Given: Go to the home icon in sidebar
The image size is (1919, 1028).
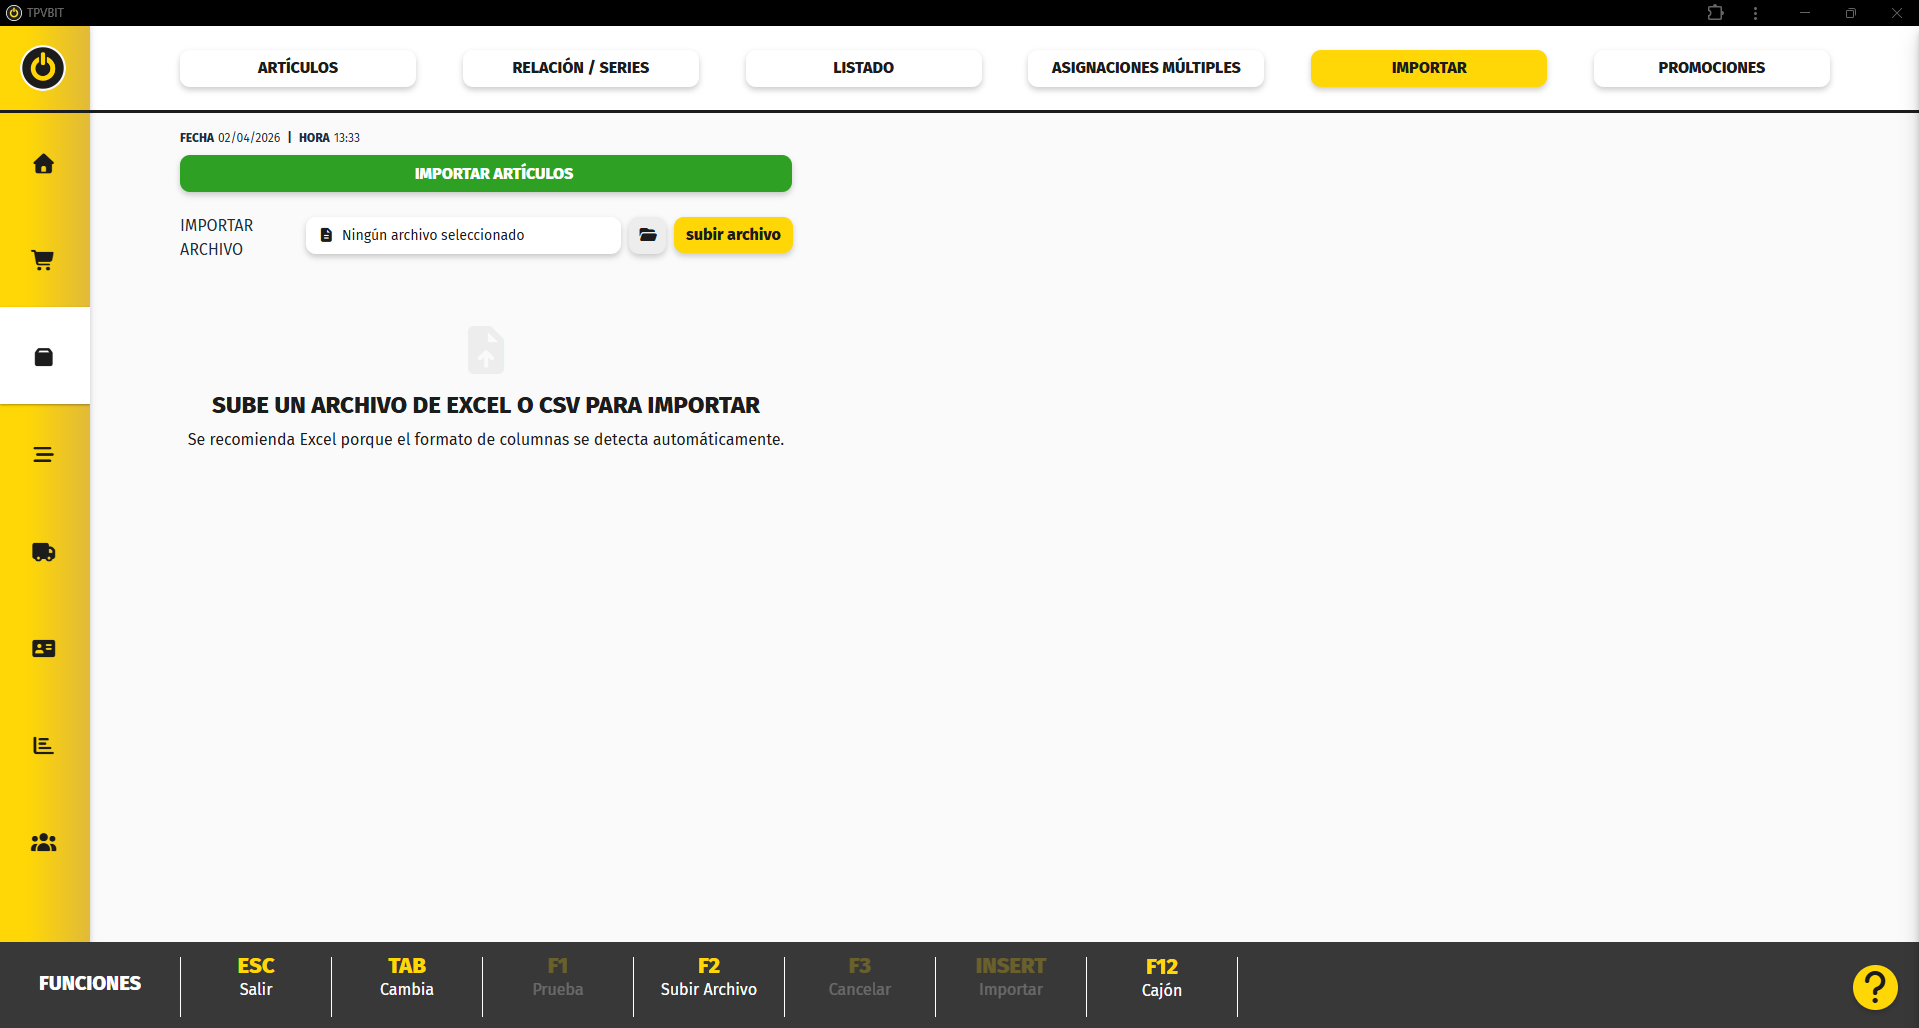Looking at the screenshot, I should click(43, 164).
